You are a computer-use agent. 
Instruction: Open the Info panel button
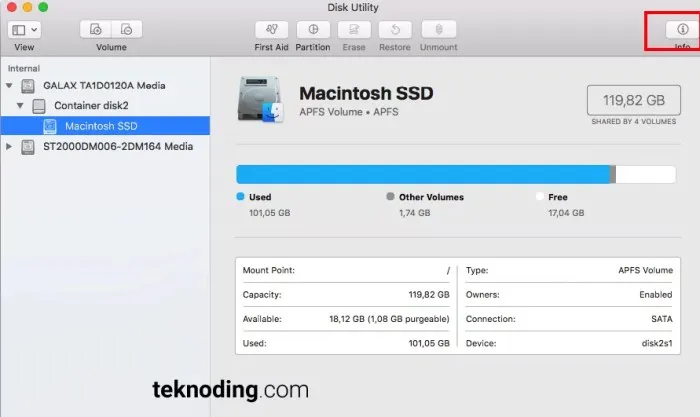click(x=682, y=29)
